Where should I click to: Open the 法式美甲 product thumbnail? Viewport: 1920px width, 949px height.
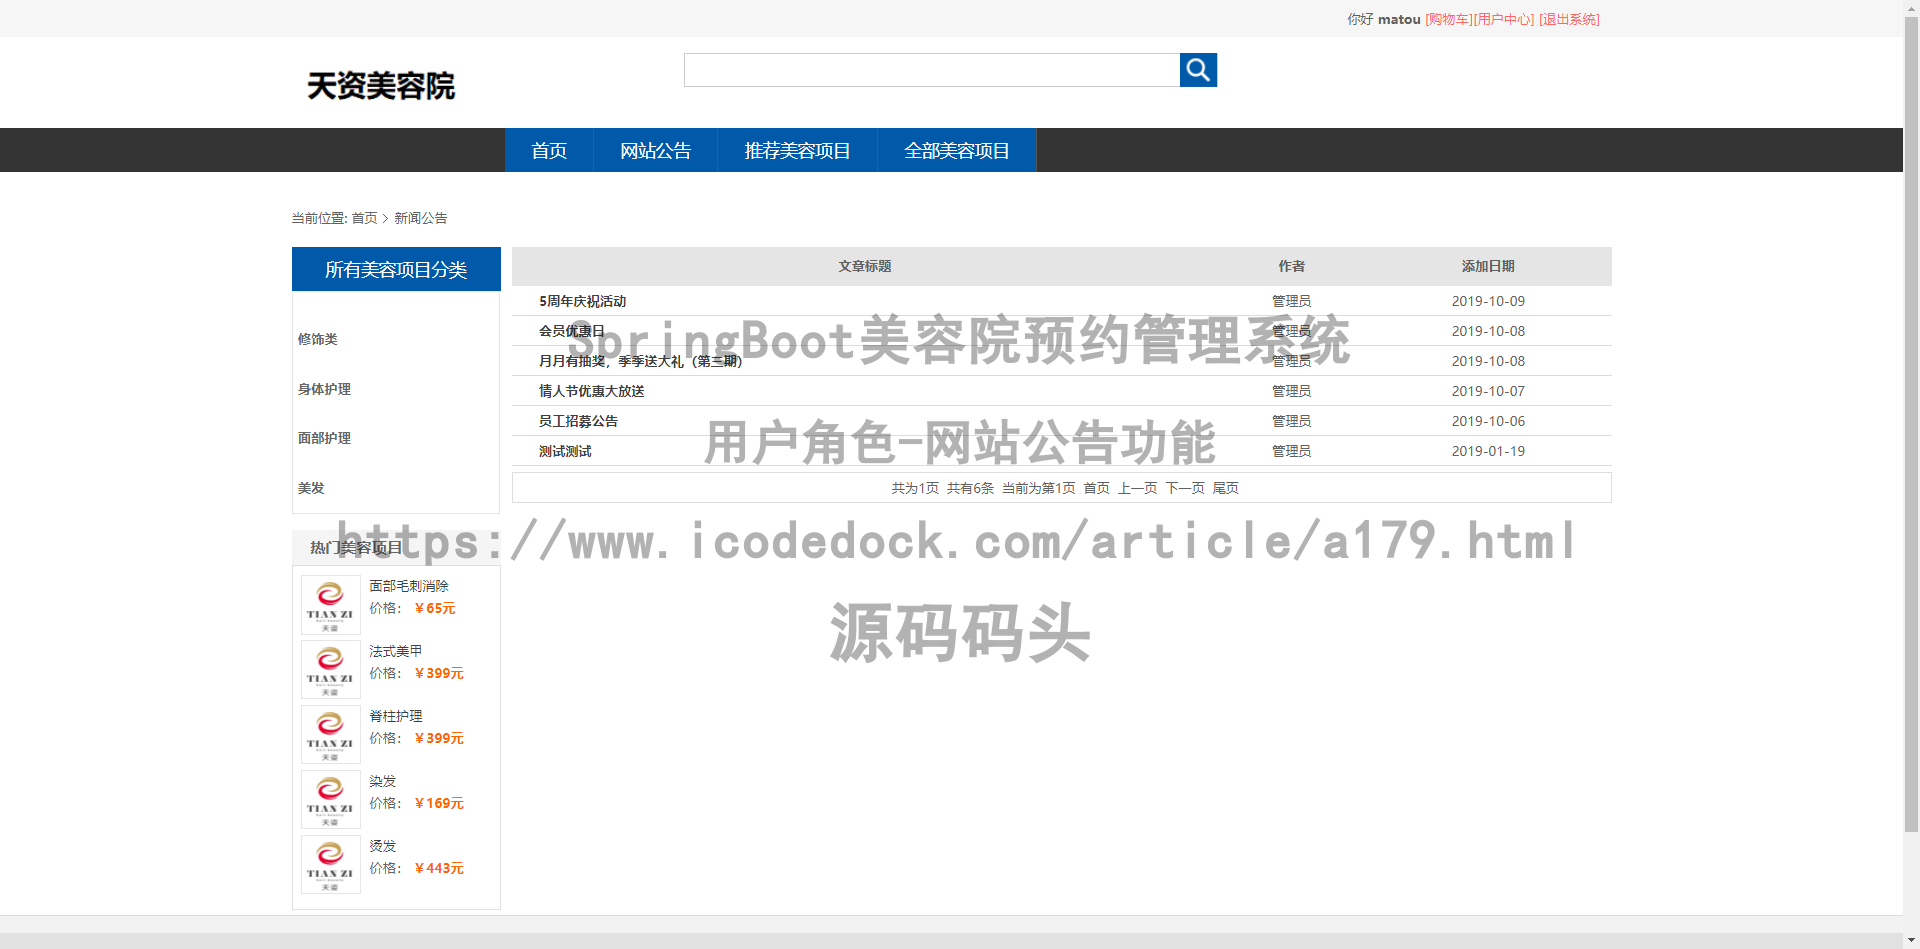[331, 670]
